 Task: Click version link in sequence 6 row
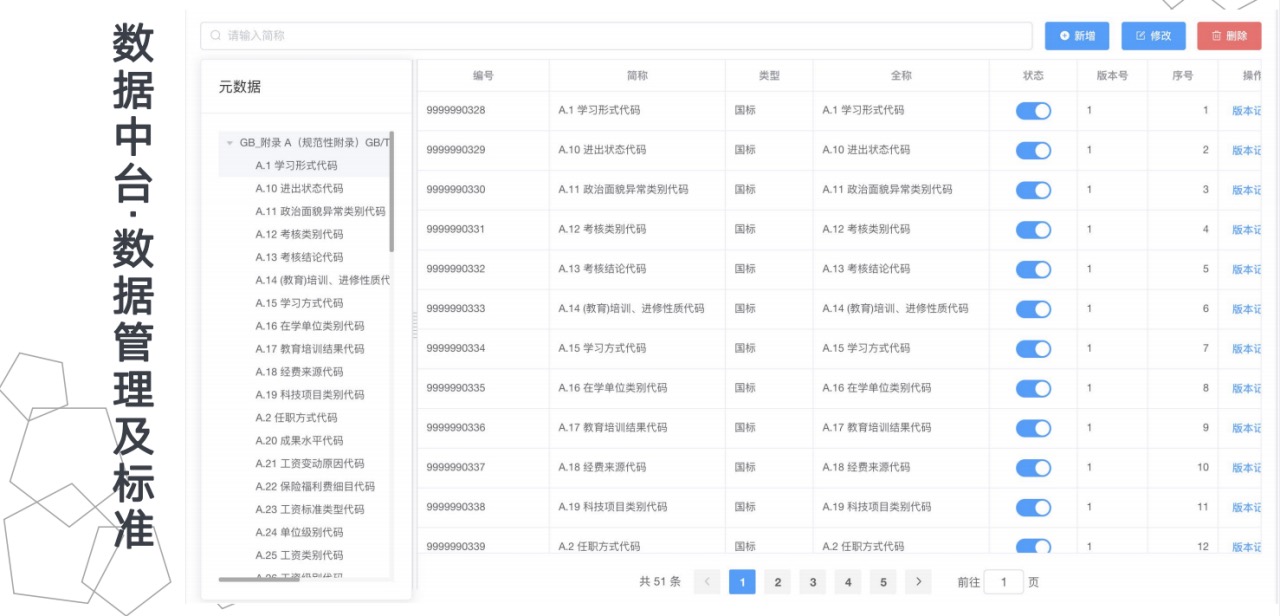pyautogui.click(x=1246, y=309)
